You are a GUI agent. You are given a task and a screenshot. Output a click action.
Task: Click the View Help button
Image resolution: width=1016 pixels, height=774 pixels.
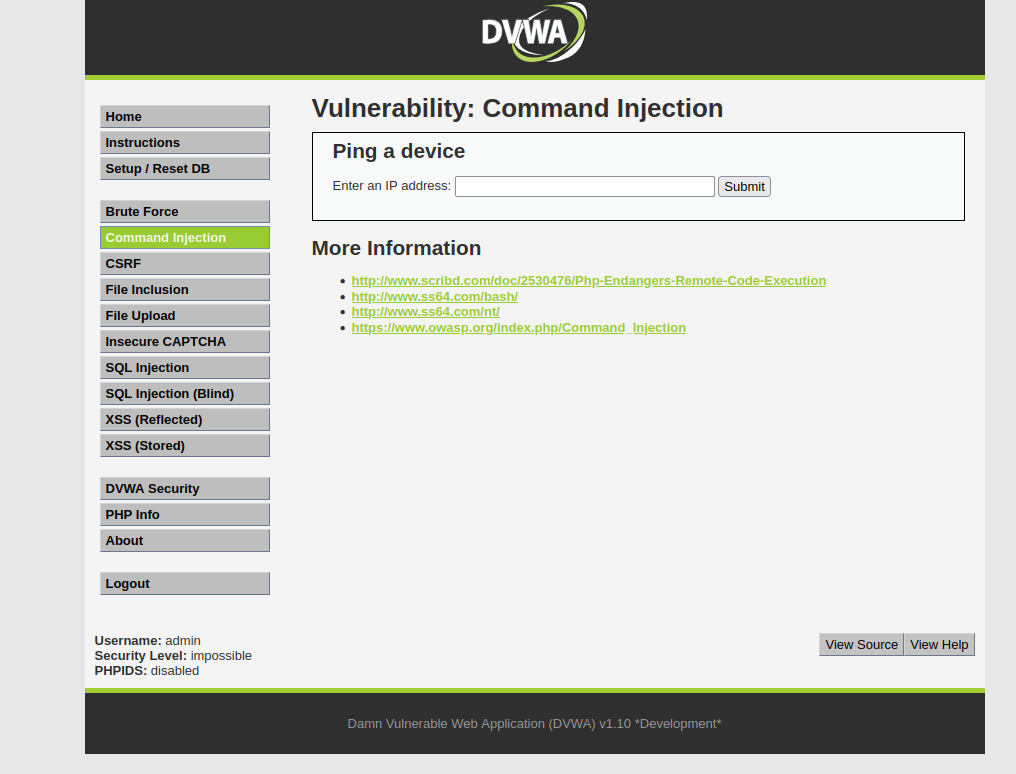tap(939, 644)
